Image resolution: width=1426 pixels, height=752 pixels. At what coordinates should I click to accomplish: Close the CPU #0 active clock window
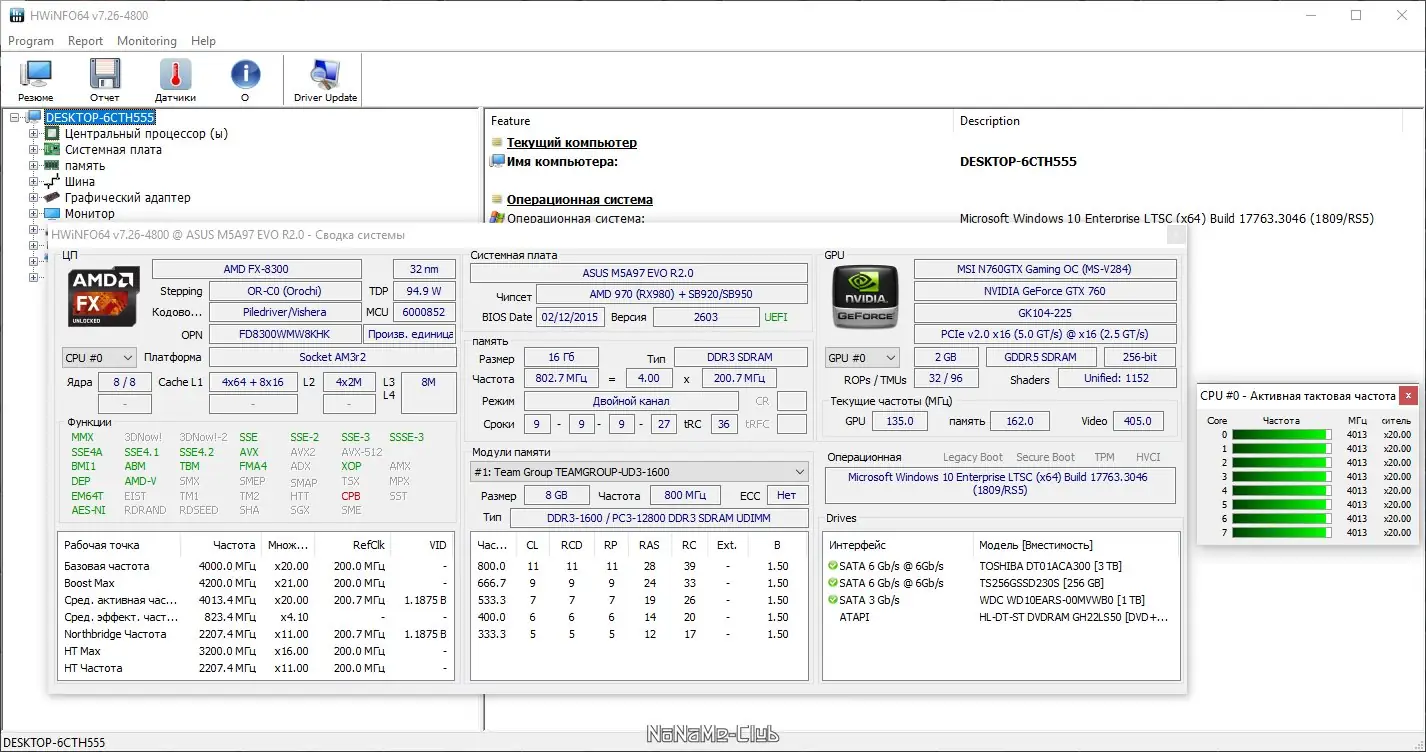1408,396
